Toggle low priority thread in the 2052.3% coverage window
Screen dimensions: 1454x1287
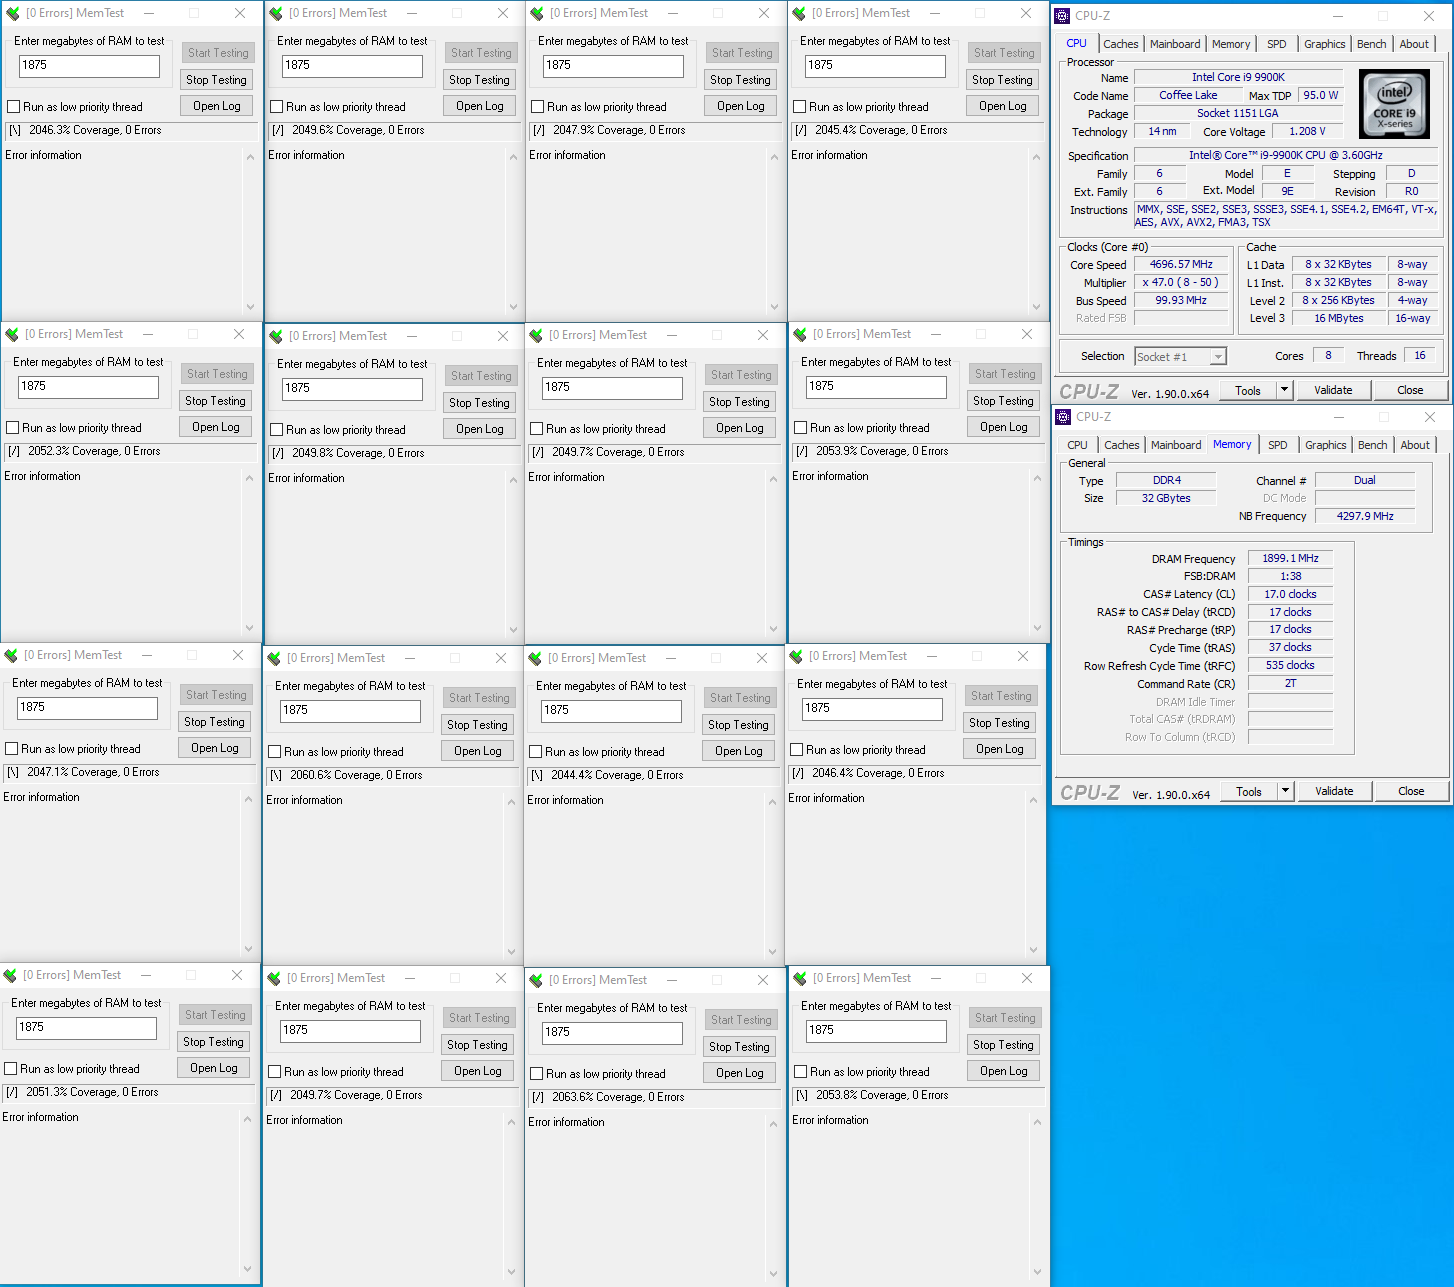pos(13,428)
